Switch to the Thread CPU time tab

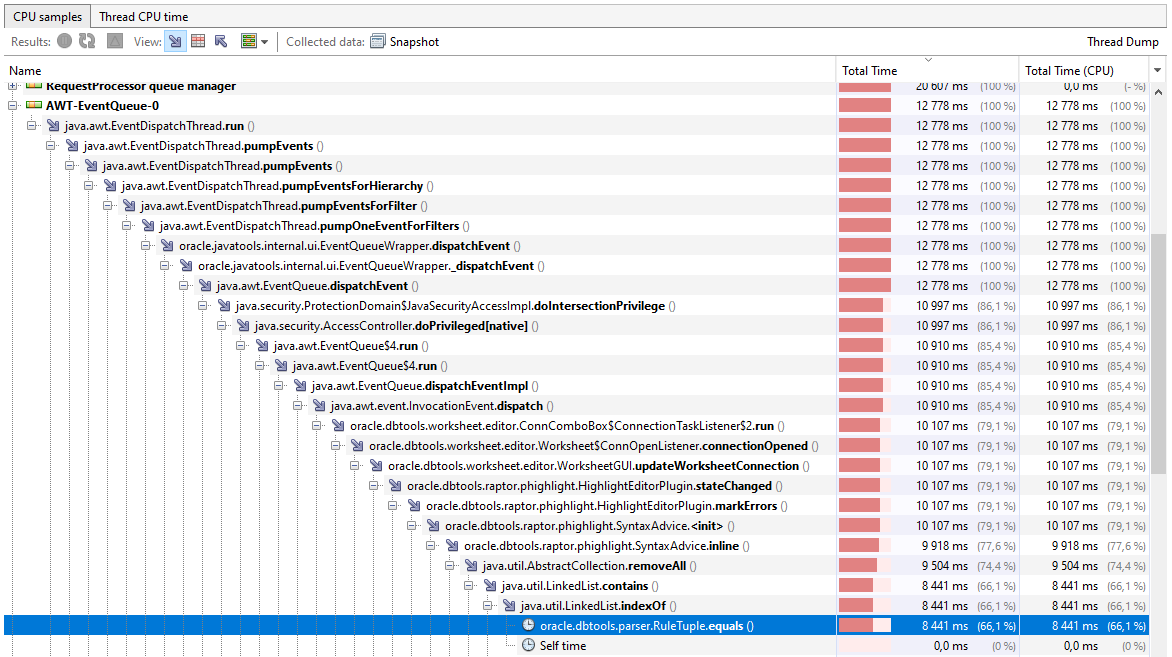(x=144, y=16)
